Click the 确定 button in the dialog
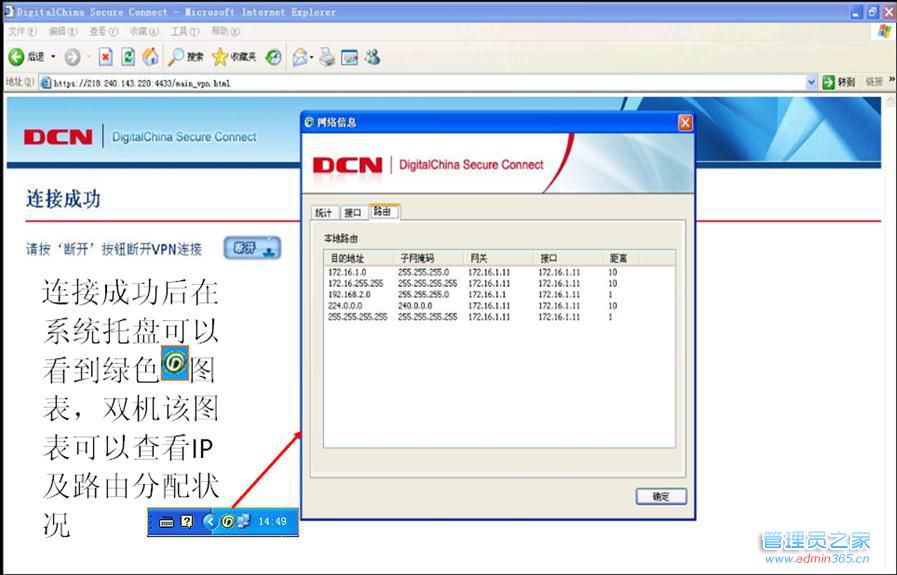897x575 pixels. (661, 497)
